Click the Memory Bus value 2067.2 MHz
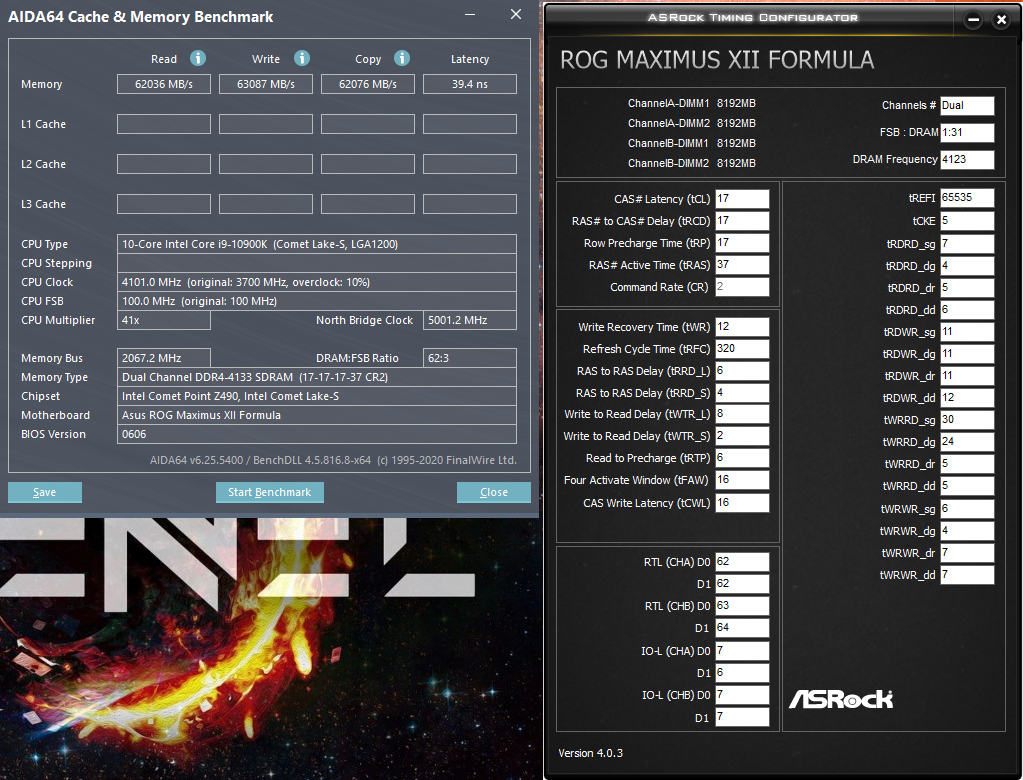The width and height of the screenshot is (1023, 780). pyautogui.click(x=164, y=358)
